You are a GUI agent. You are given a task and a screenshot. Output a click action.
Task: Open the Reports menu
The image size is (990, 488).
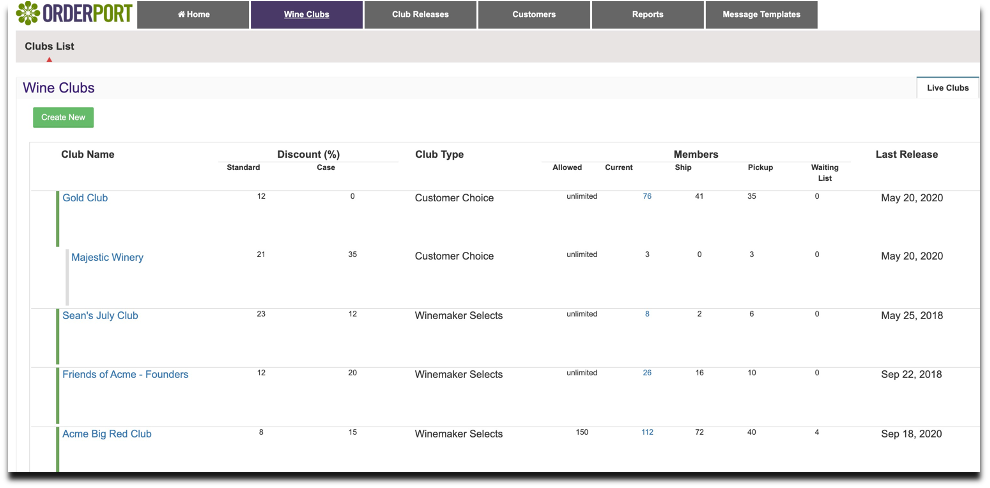(x=648, y=15)
